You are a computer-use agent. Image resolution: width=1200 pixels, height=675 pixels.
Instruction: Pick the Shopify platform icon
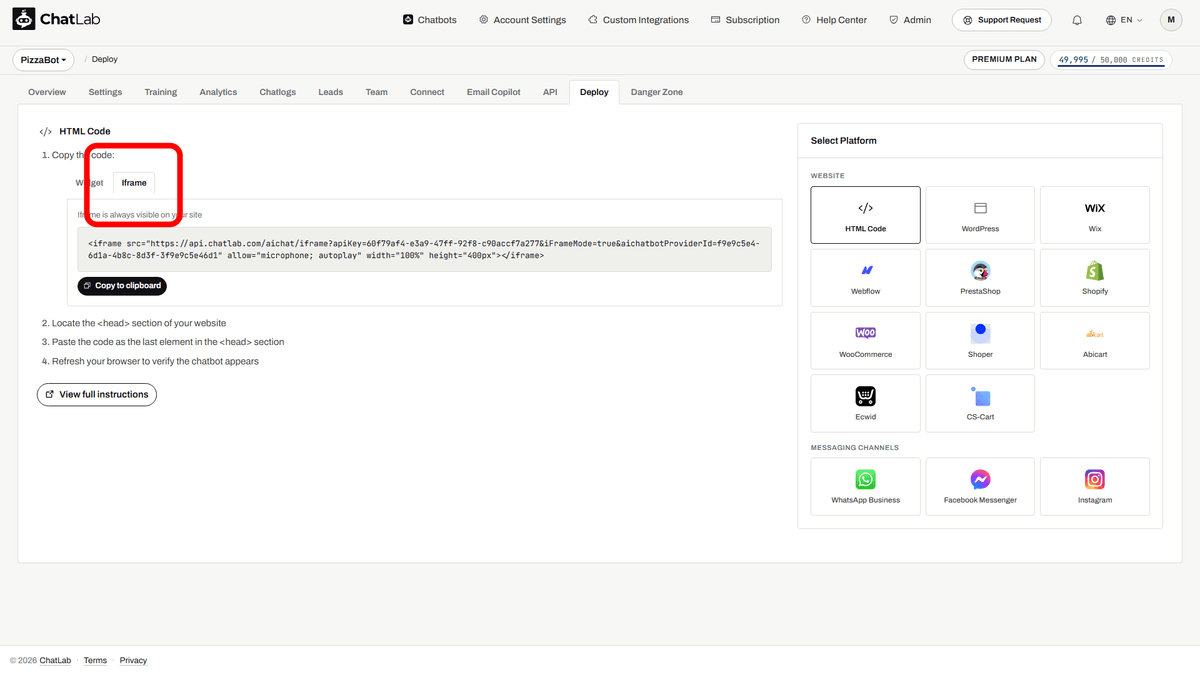pos(1095,271)
